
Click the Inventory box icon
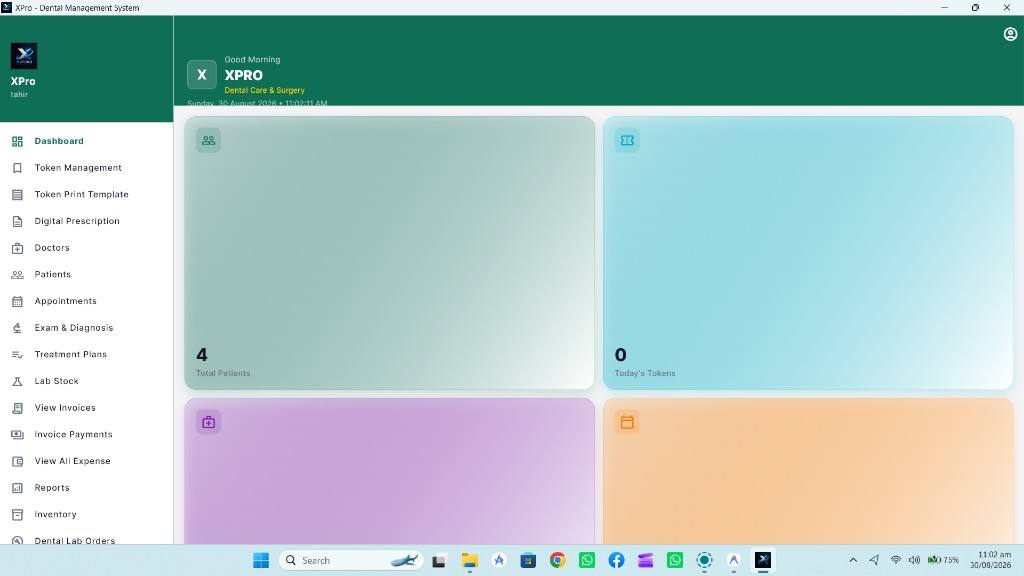coord(18,515)
